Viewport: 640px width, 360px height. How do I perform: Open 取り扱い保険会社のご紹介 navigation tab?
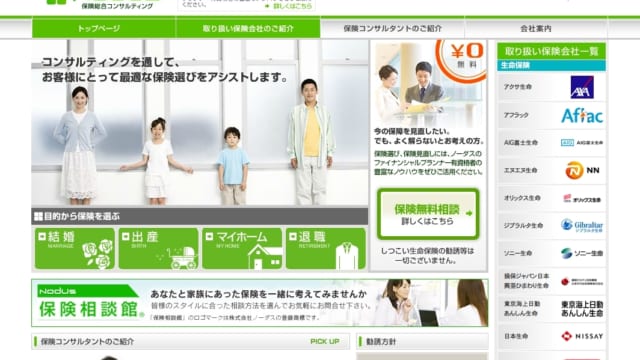(x=248, y=29)
